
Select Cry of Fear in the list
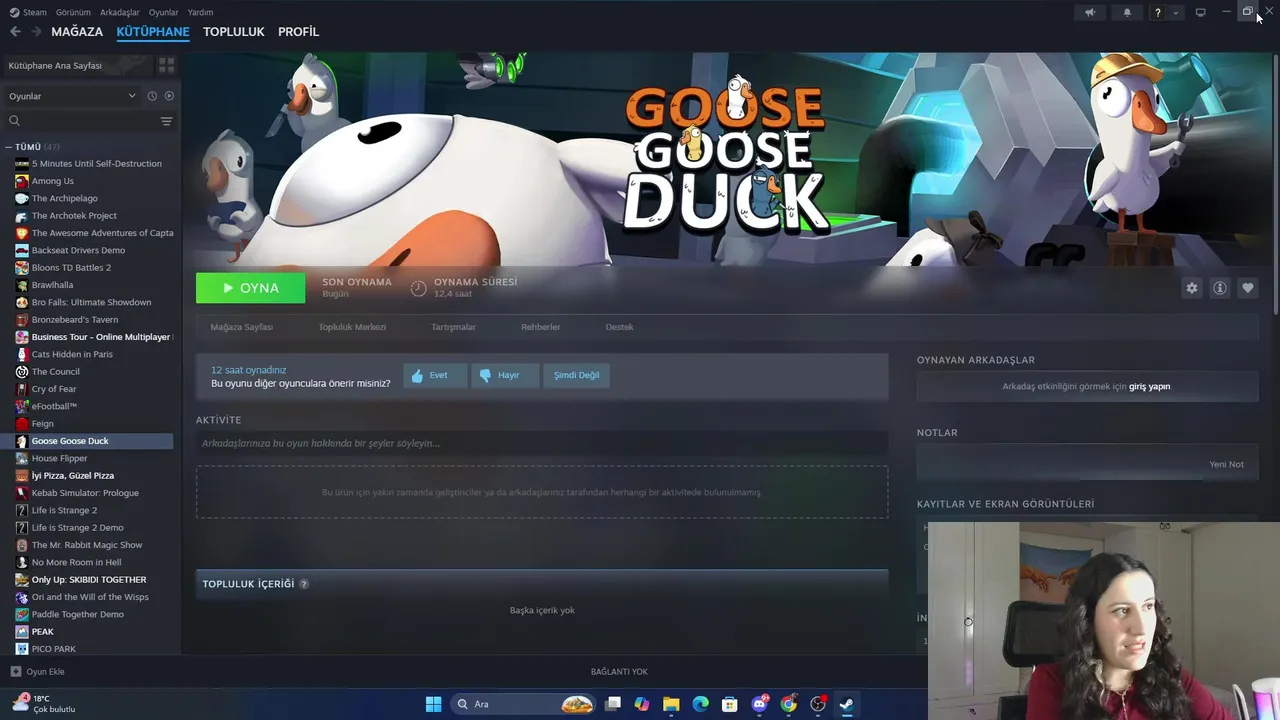54,389
